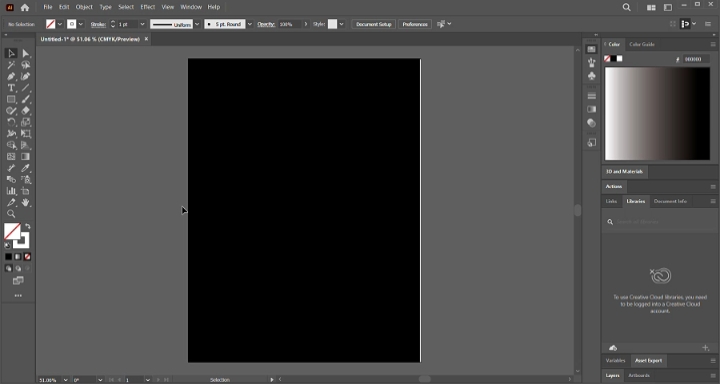Open the Edit Toolbar three dots
The image size is (720, 384).
click(18, 296)
